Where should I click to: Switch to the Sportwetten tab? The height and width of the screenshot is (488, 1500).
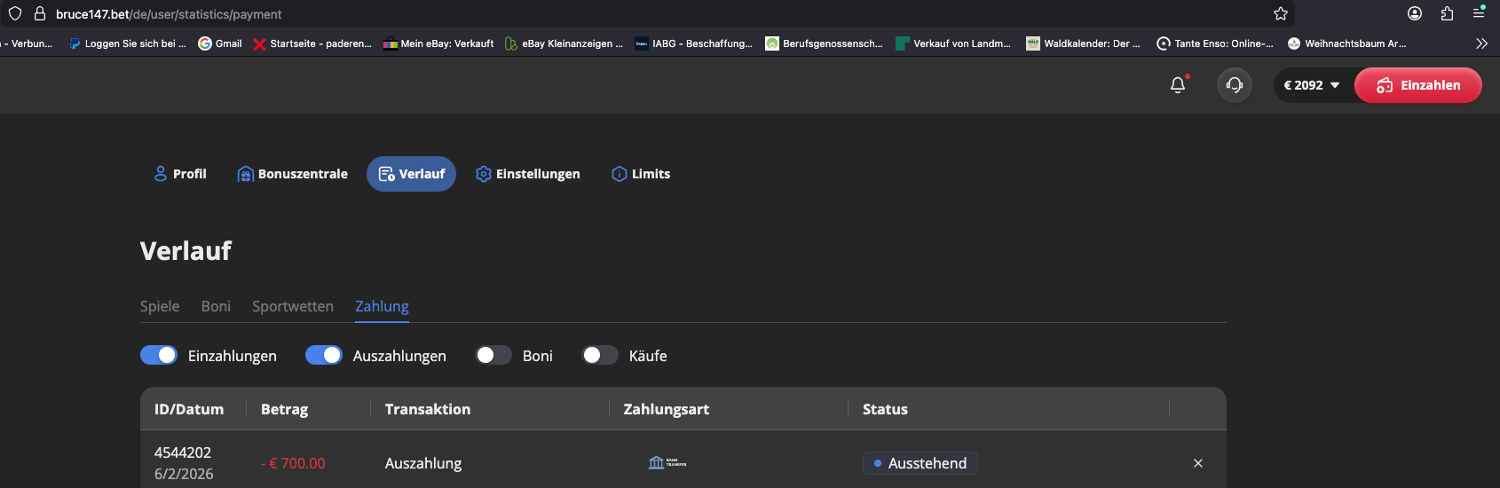(293, 306)
